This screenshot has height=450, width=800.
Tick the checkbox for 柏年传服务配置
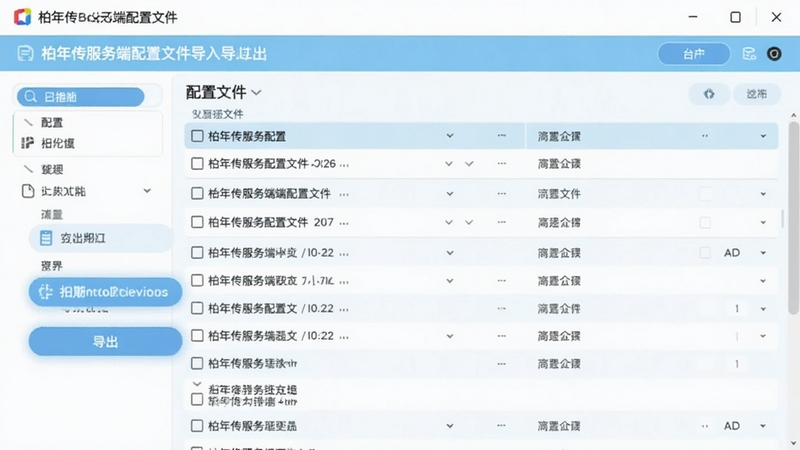pyautogui.click(x=197, y=136)
